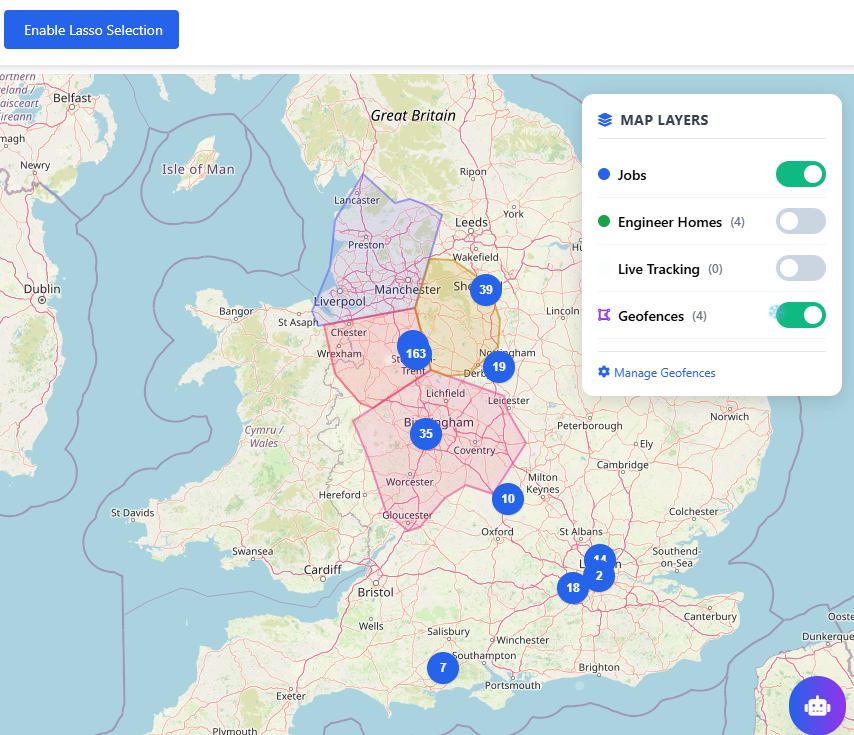Click the blue Jobs dot indicator
Image resolution: width=854 pixels, height=735 pixels.
tap(604, 174)
